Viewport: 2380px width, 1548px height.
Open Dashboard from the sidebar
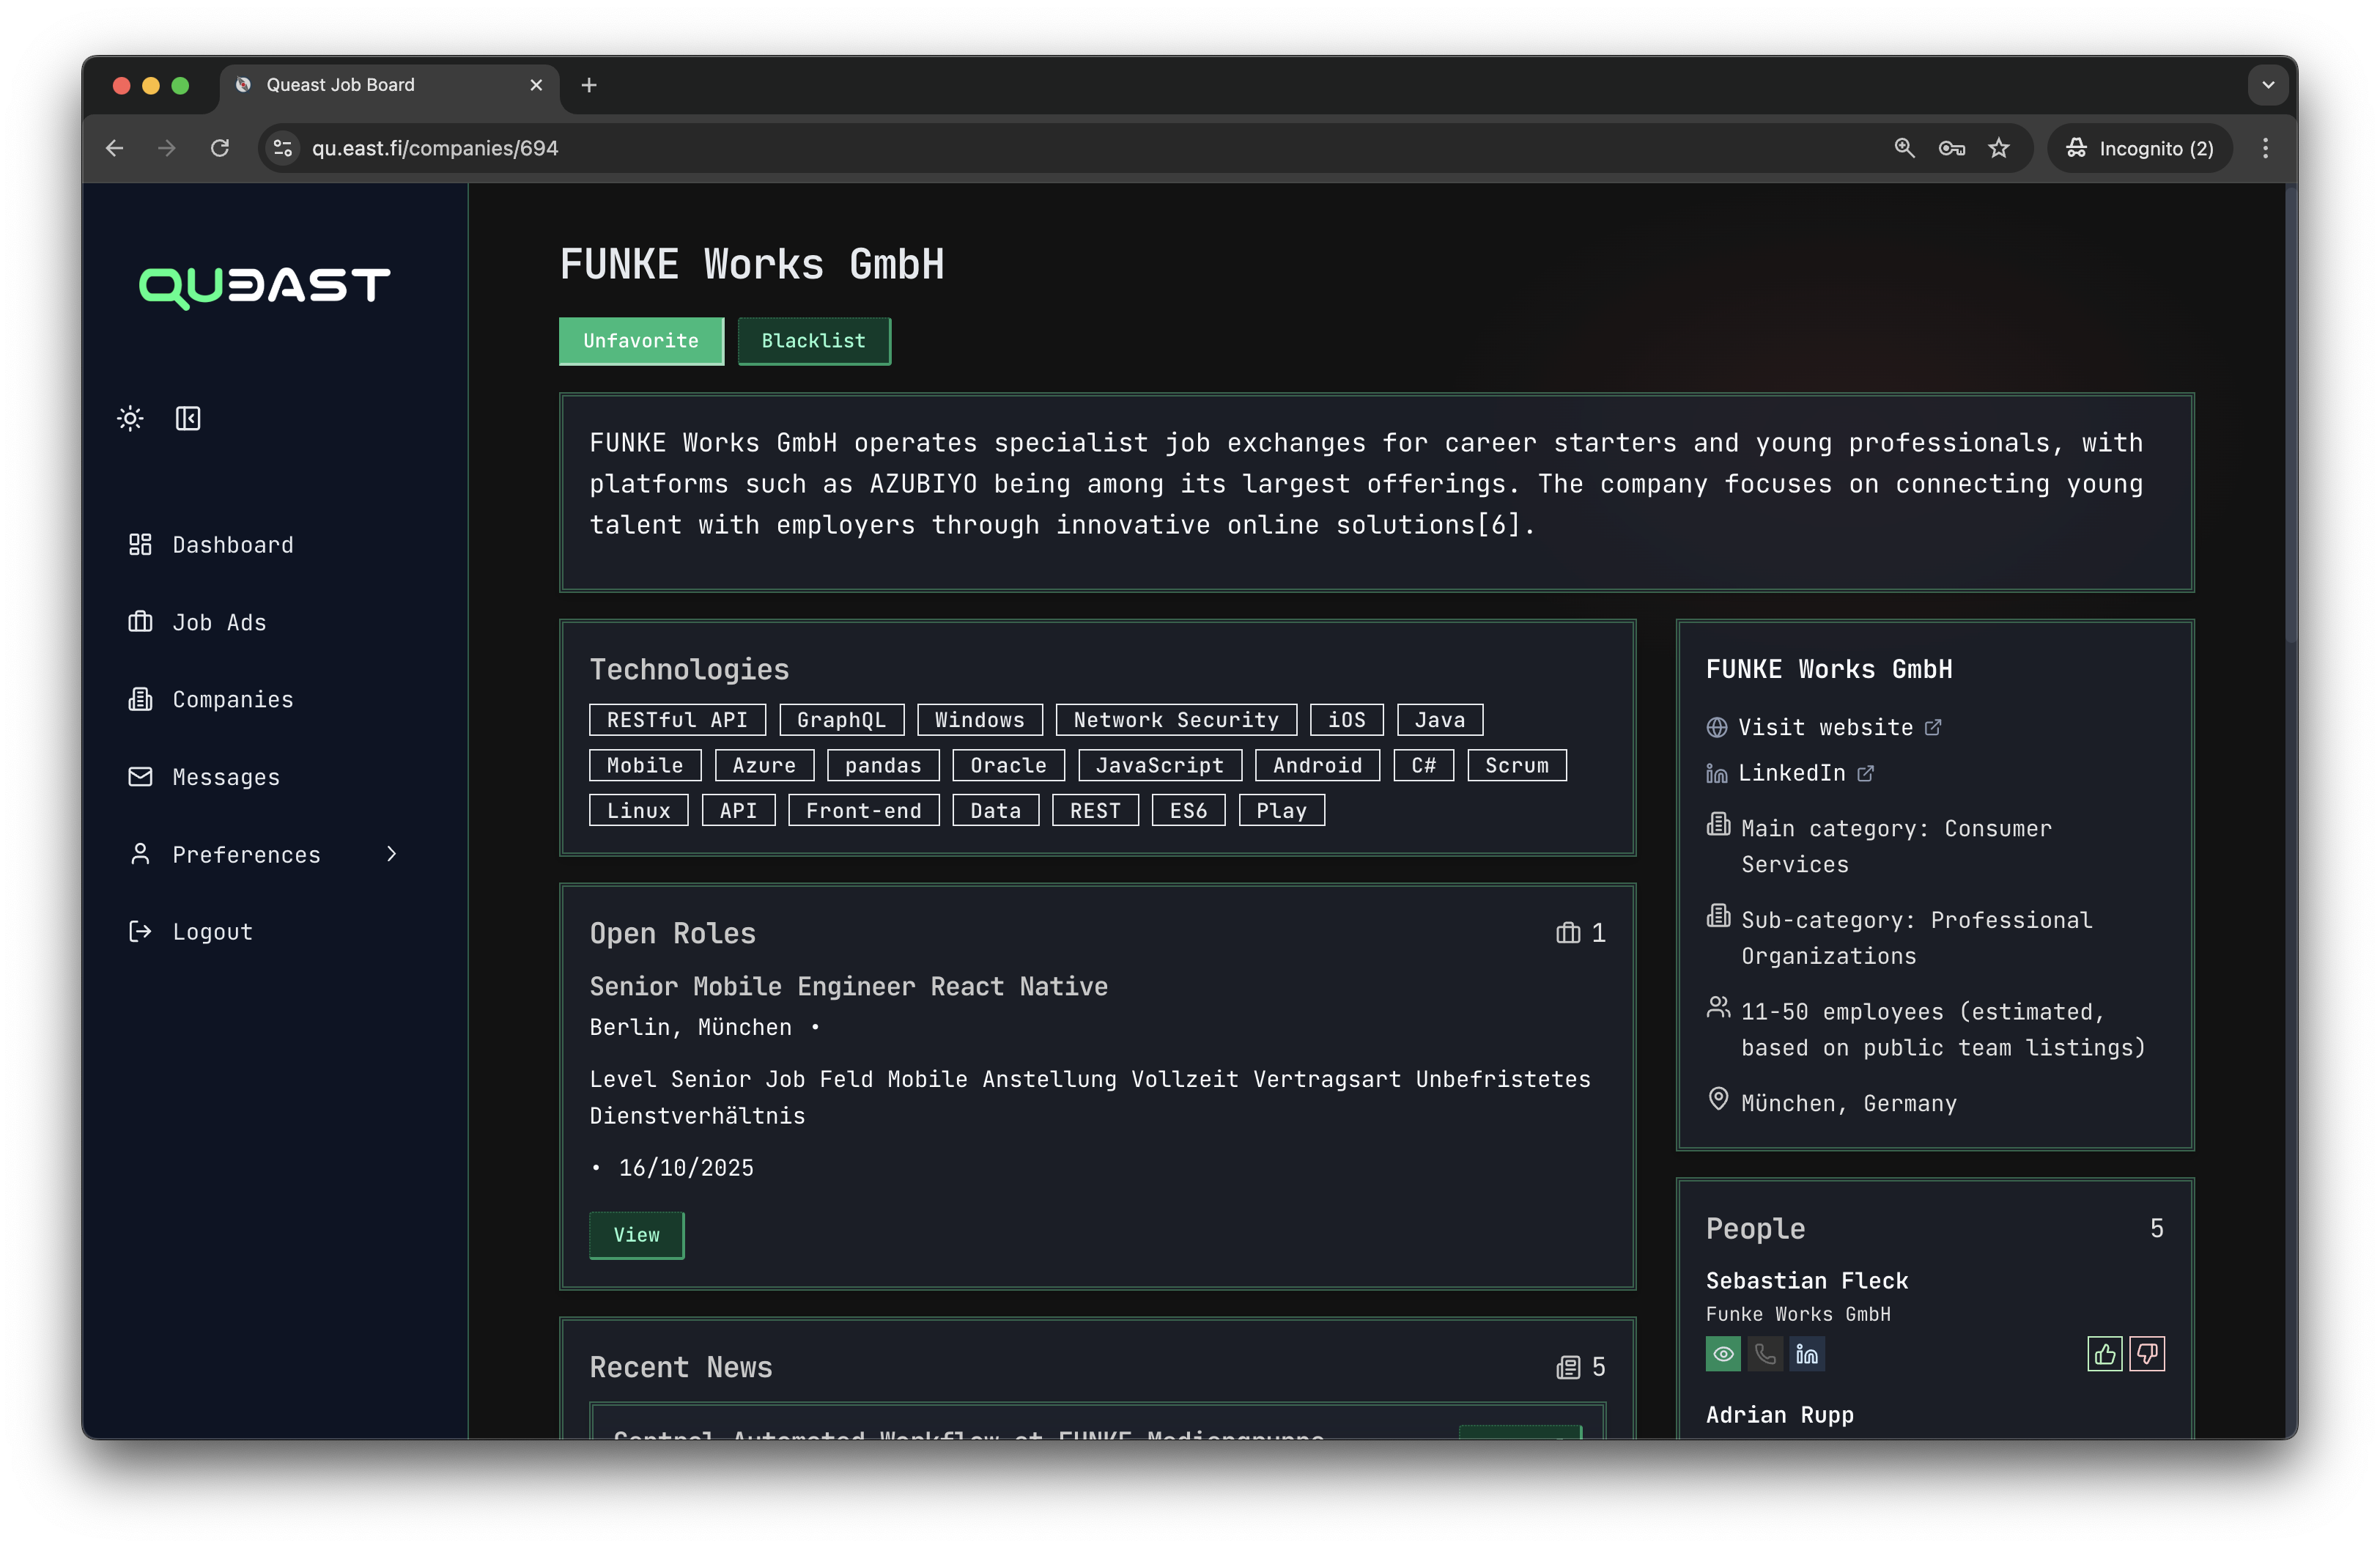(232, 544)
